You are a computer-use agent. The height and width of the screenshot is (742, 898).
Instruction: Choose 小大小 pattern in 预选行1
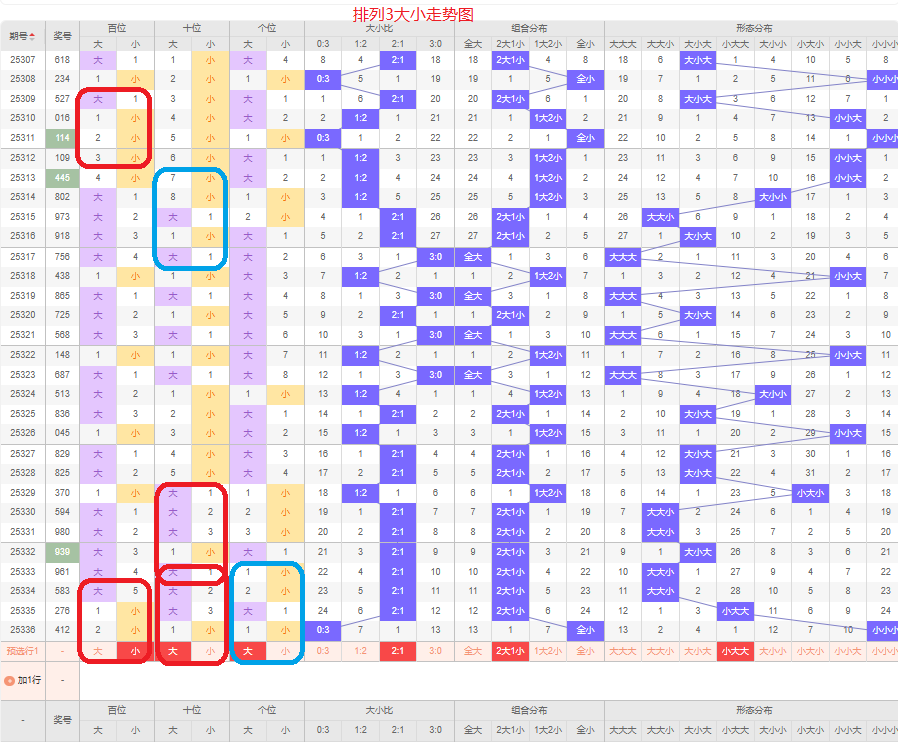[810, 651]
